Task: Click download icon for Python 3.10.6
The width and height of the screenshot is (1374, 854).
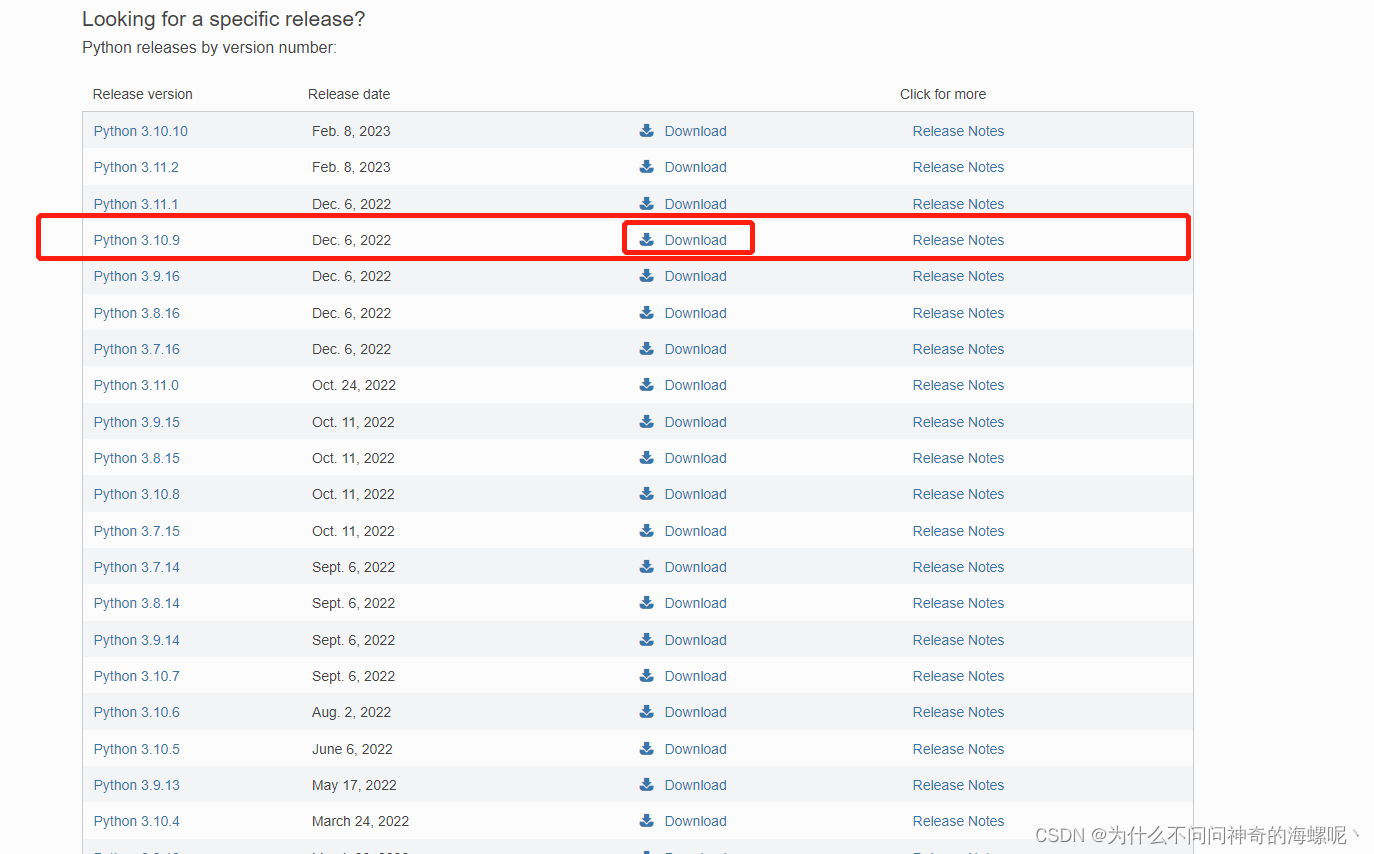Action: click(x=647, y=711)
